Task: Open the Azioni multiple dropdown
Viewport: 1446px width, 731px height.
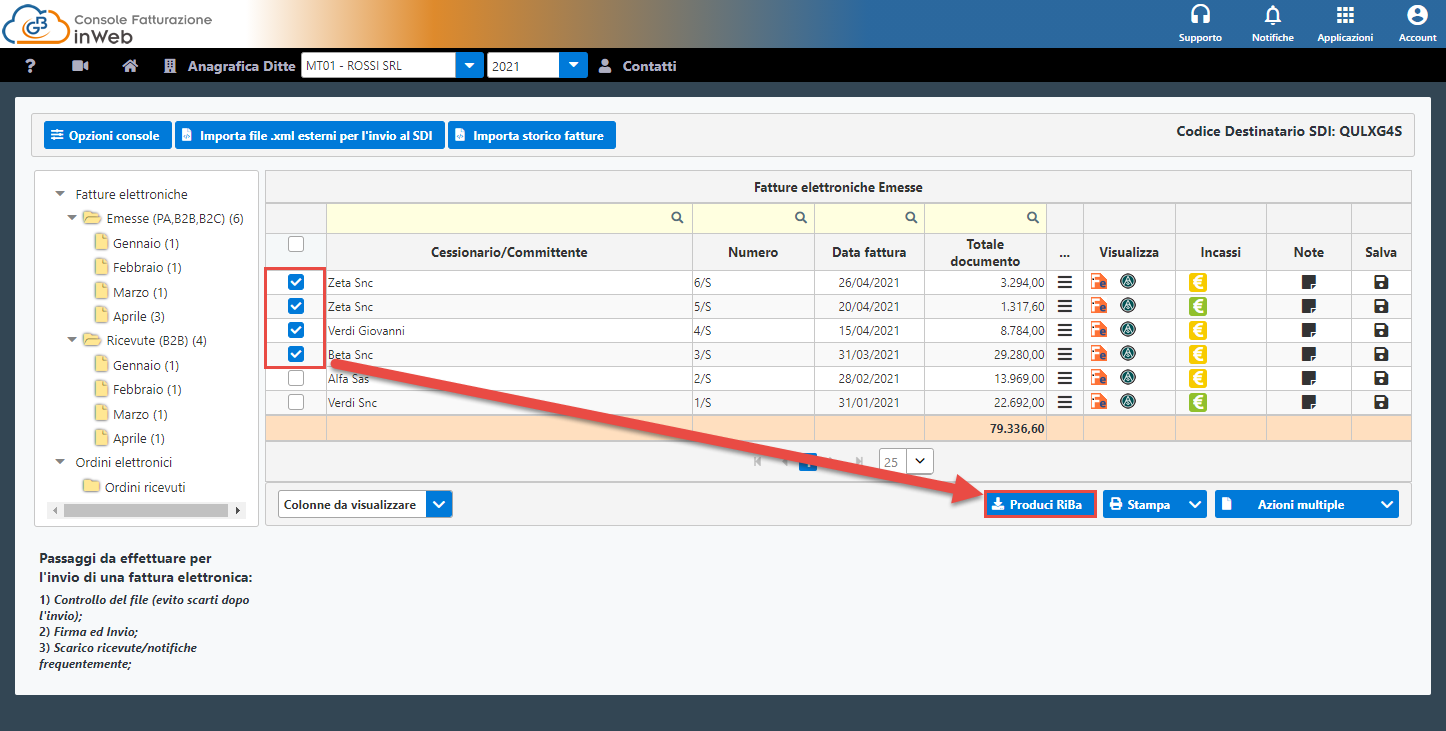Action: (1307, 505)
